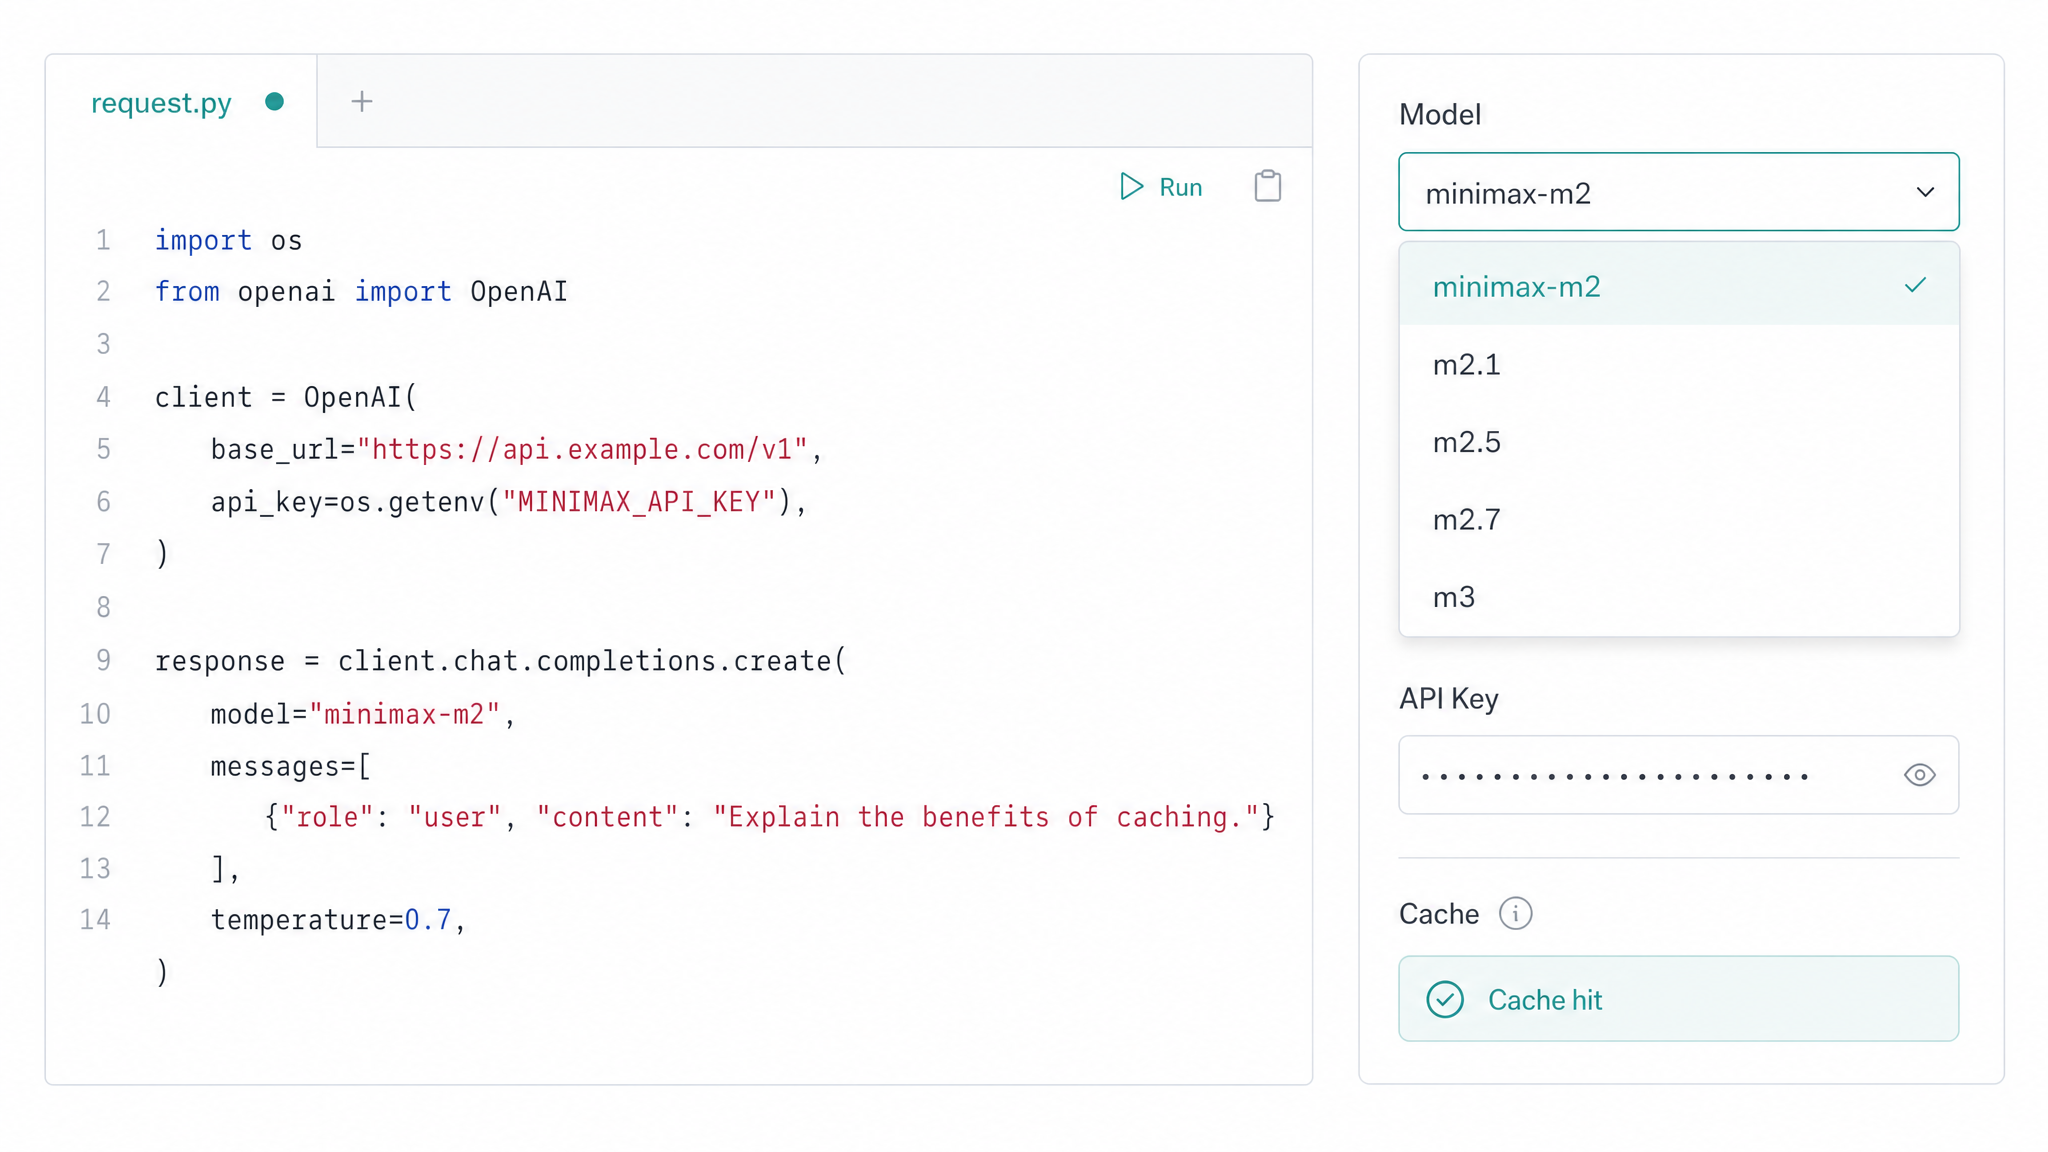This screenshot has height=1152, width=2048.
Task: Click the unsaved-changes dot on request.py tab
Action: pos(275,101)
